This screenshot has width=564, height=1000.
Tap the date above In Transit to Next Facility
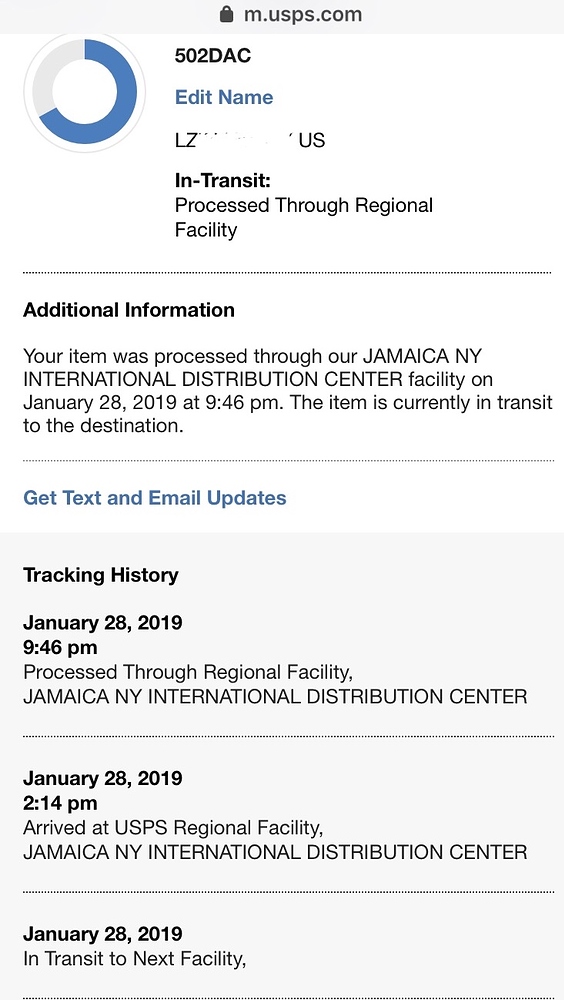(x=103, y=934)
